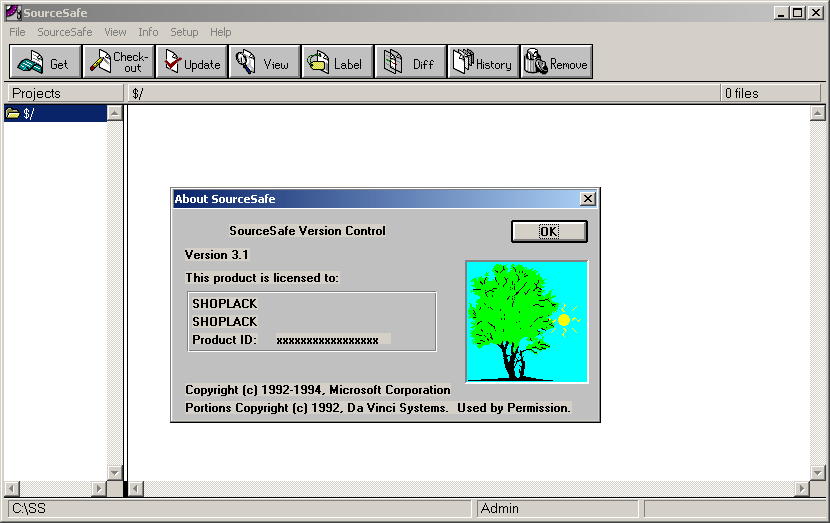Click the Check-out toolbar button
Image resolution: width=830 pixels, height=523 pixels.
coord(119,62)
